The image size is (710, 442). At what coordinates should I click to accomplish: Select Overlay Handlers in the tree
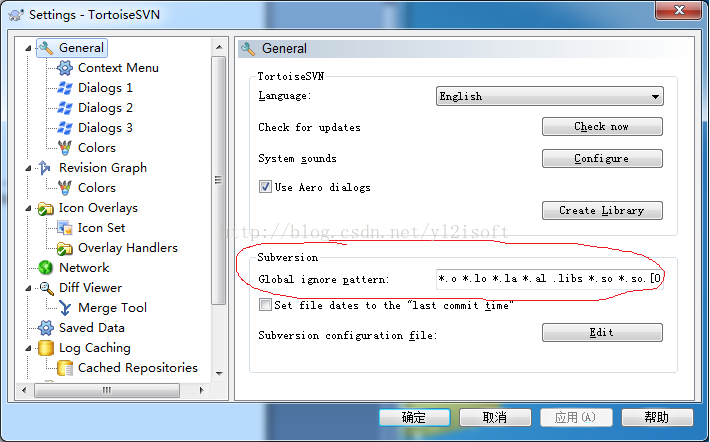click(x=128, y=248)
